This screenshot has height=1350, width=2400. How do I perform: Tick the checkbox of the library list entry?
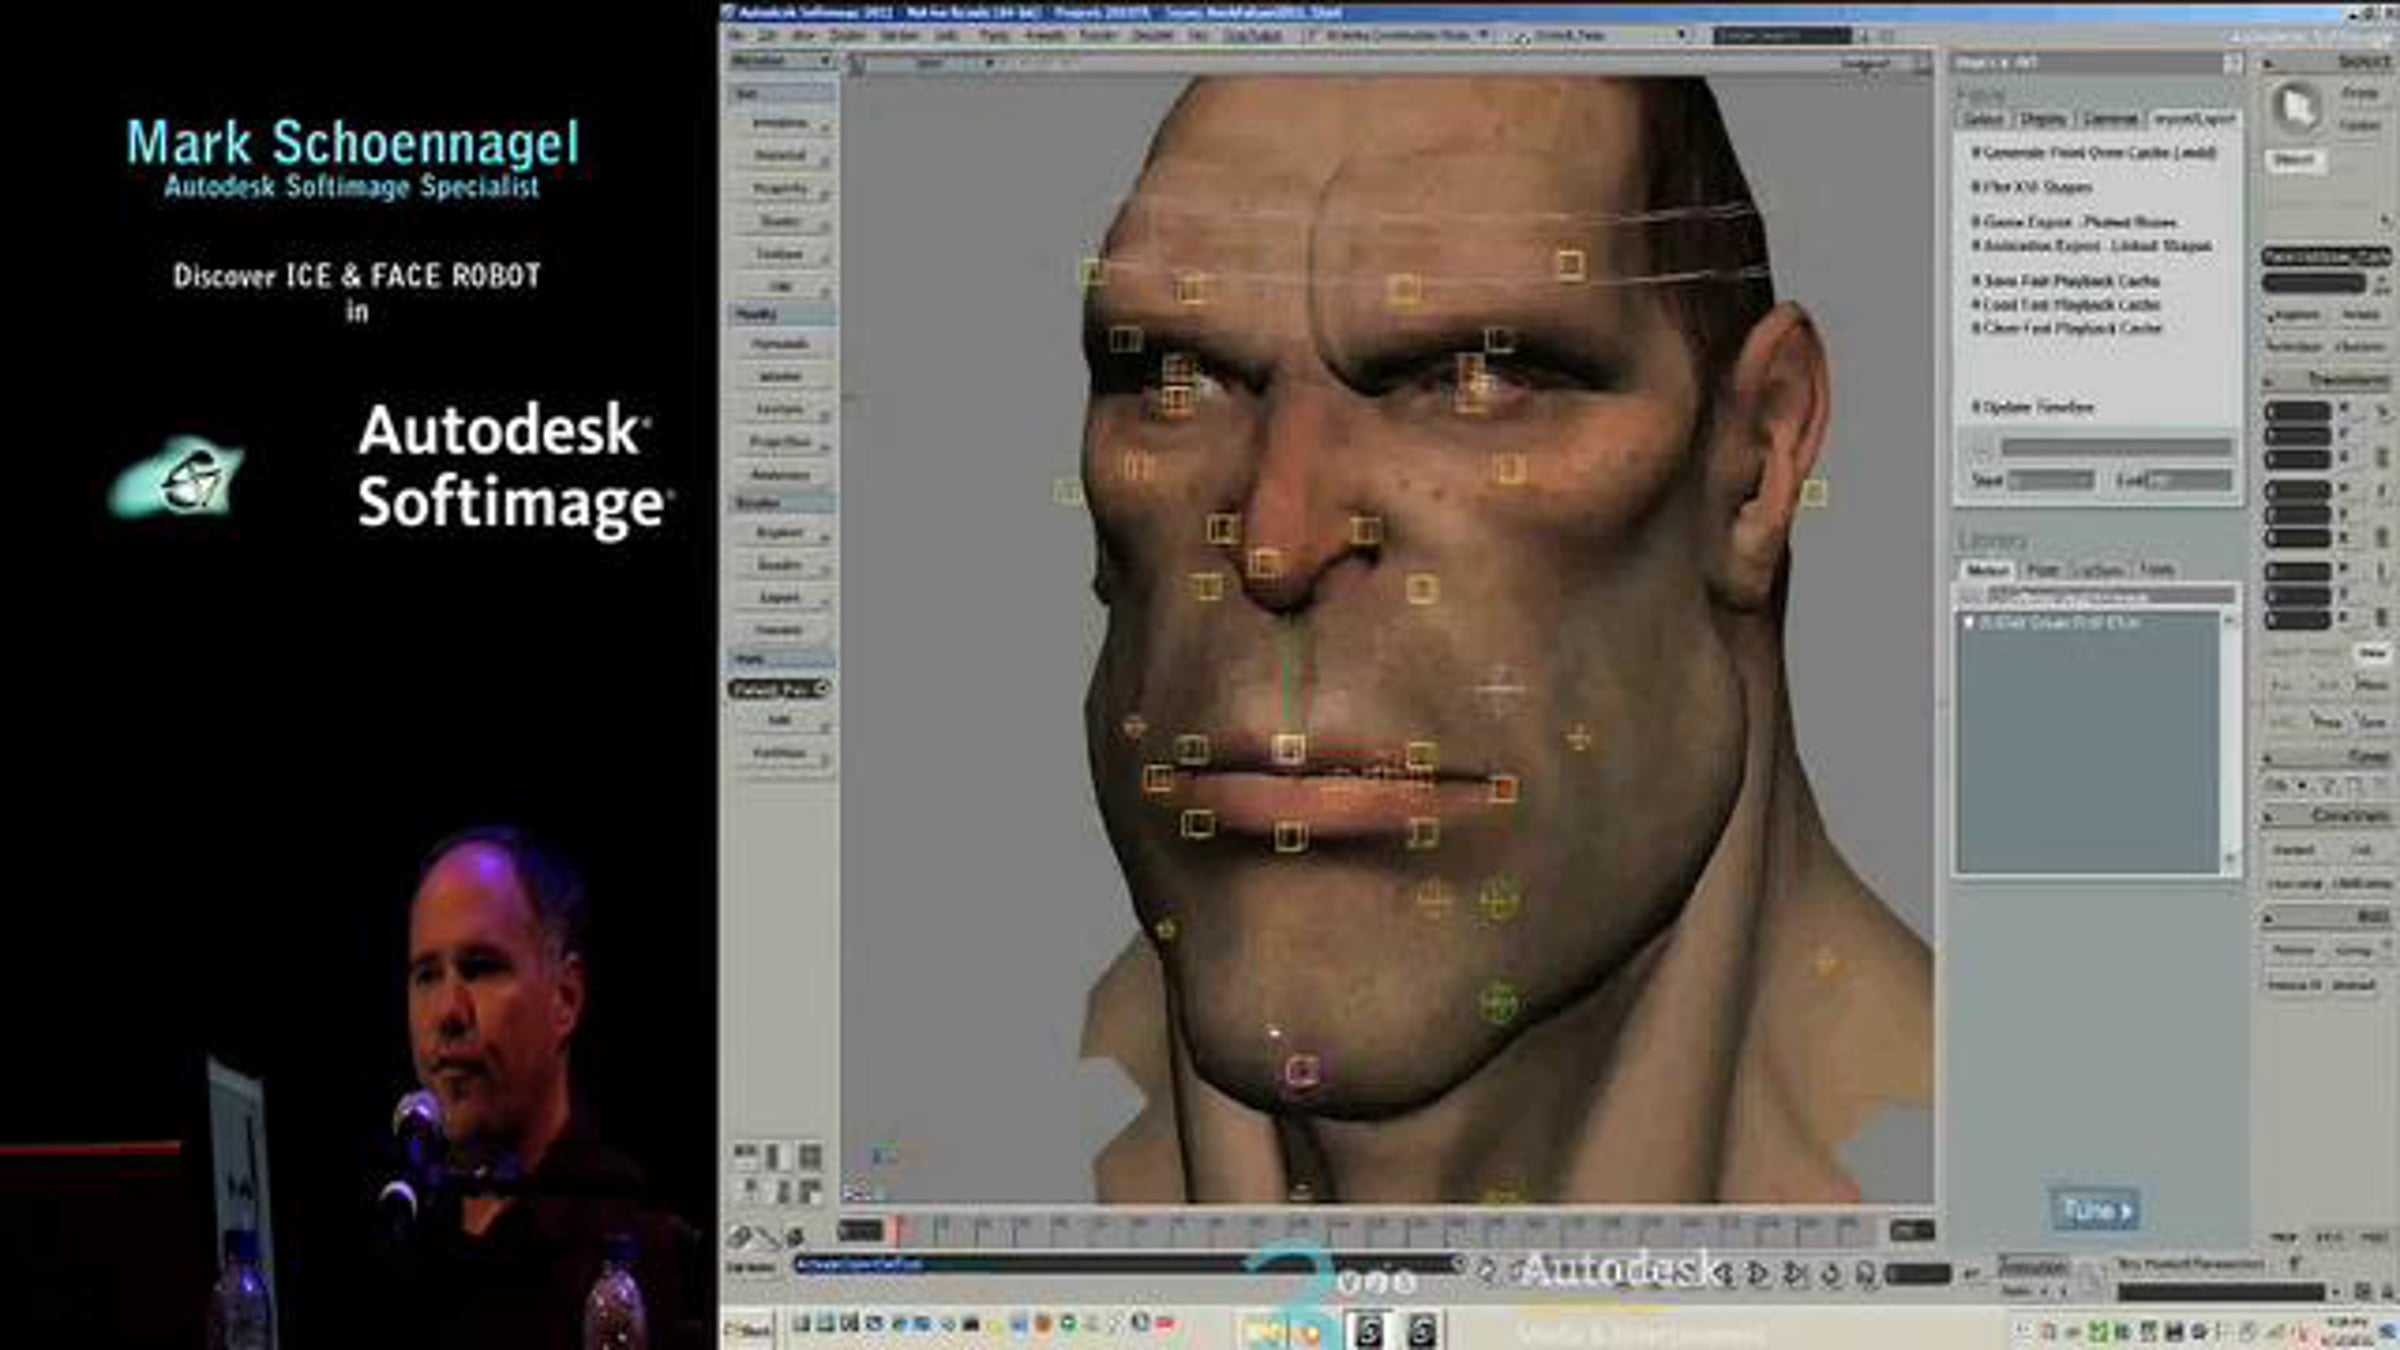pos(1969,622)
